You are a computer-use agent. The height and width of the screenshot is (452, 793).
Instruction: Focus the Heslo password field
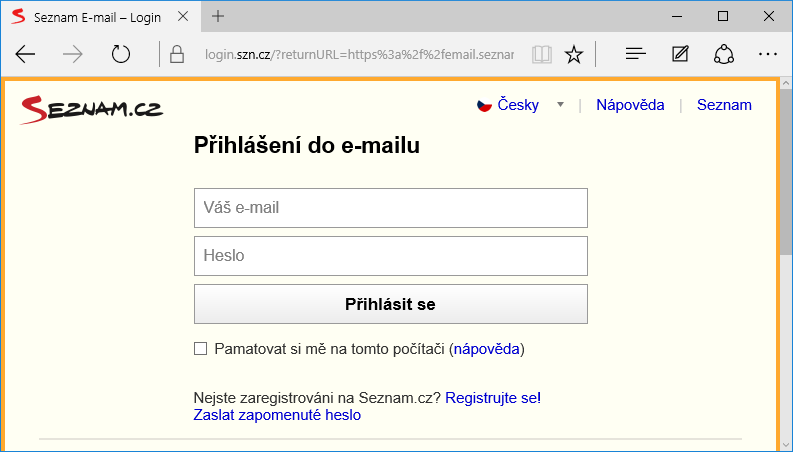pos(390,256)
